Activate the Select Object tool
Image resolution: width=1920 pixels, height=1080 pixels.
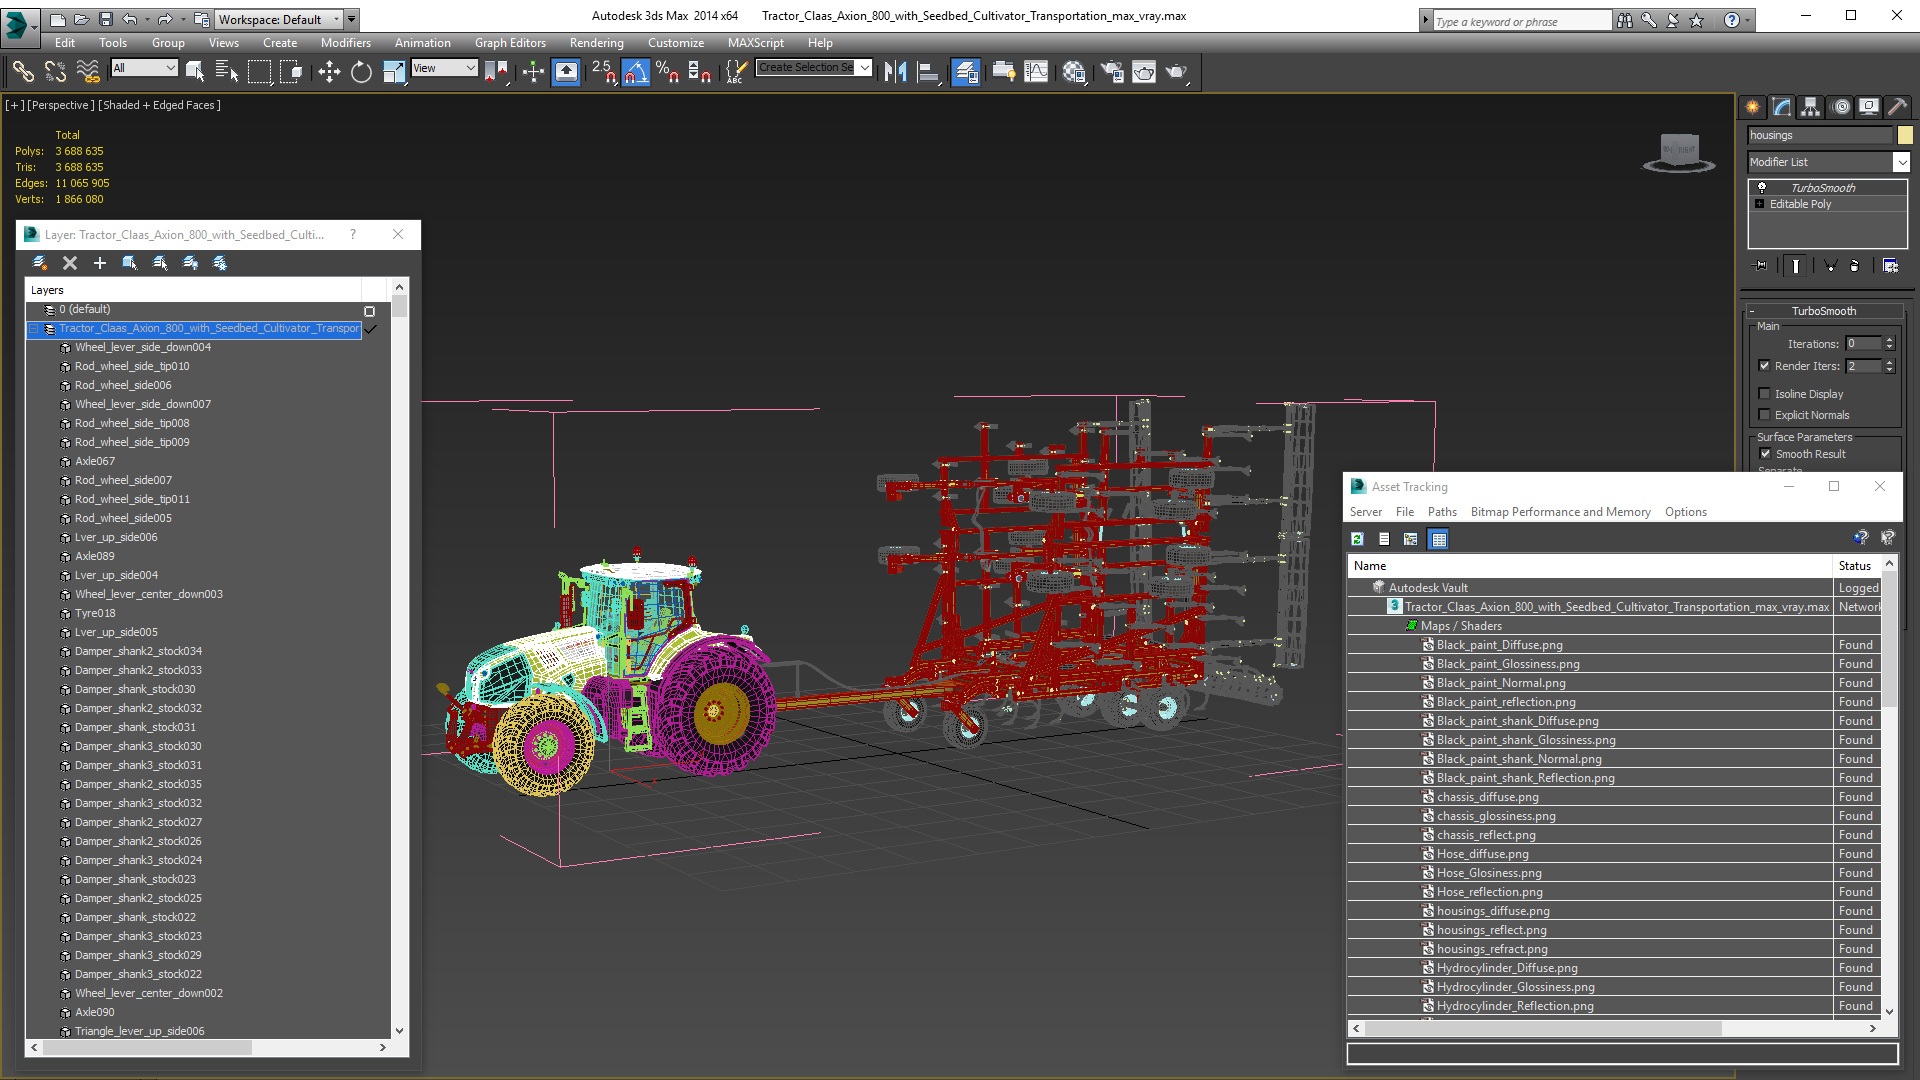click(x=195, y=71)
